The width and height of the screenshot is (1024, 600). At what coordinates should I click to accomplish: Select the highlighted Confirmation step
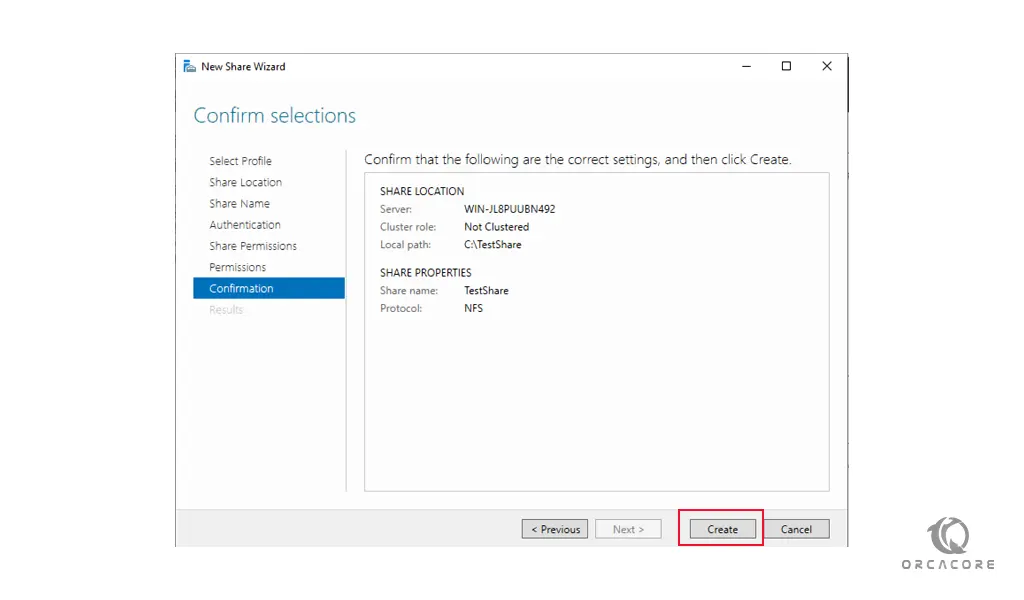(x=269, y=288)
